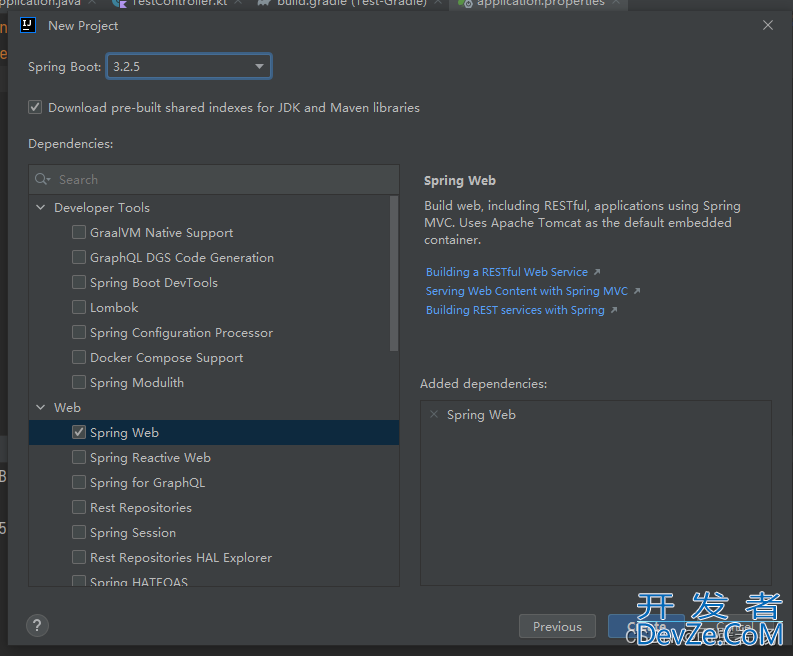793x656 pixels.
Task: Click arrow icon next to Serving Web Content link
Action: pos(637,291)
